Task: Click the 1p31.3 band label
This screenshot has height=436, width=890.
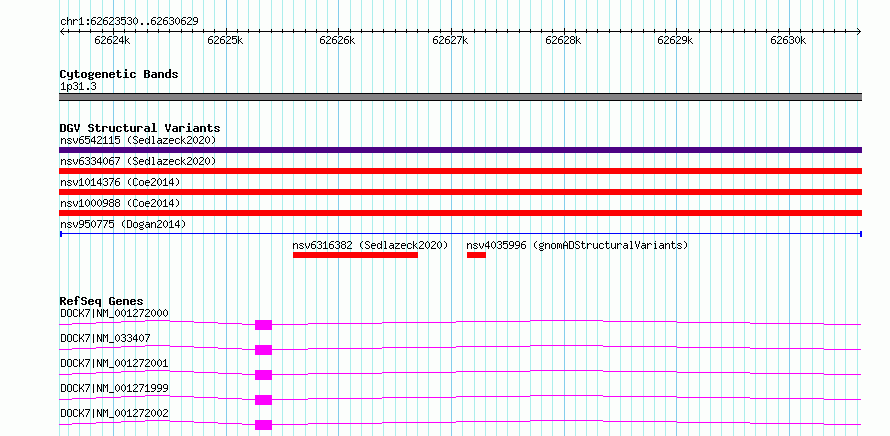Action: point(78,87)
